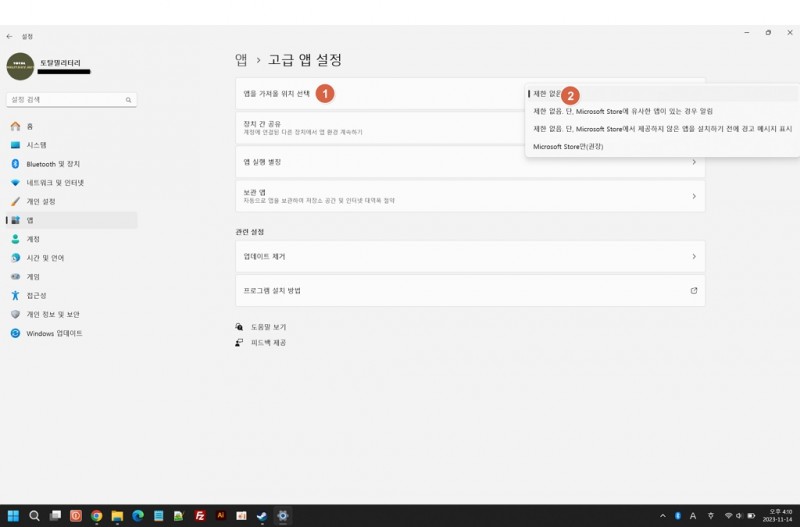Open the blue notepad app in the taskbar

click(x=159, y=516)
